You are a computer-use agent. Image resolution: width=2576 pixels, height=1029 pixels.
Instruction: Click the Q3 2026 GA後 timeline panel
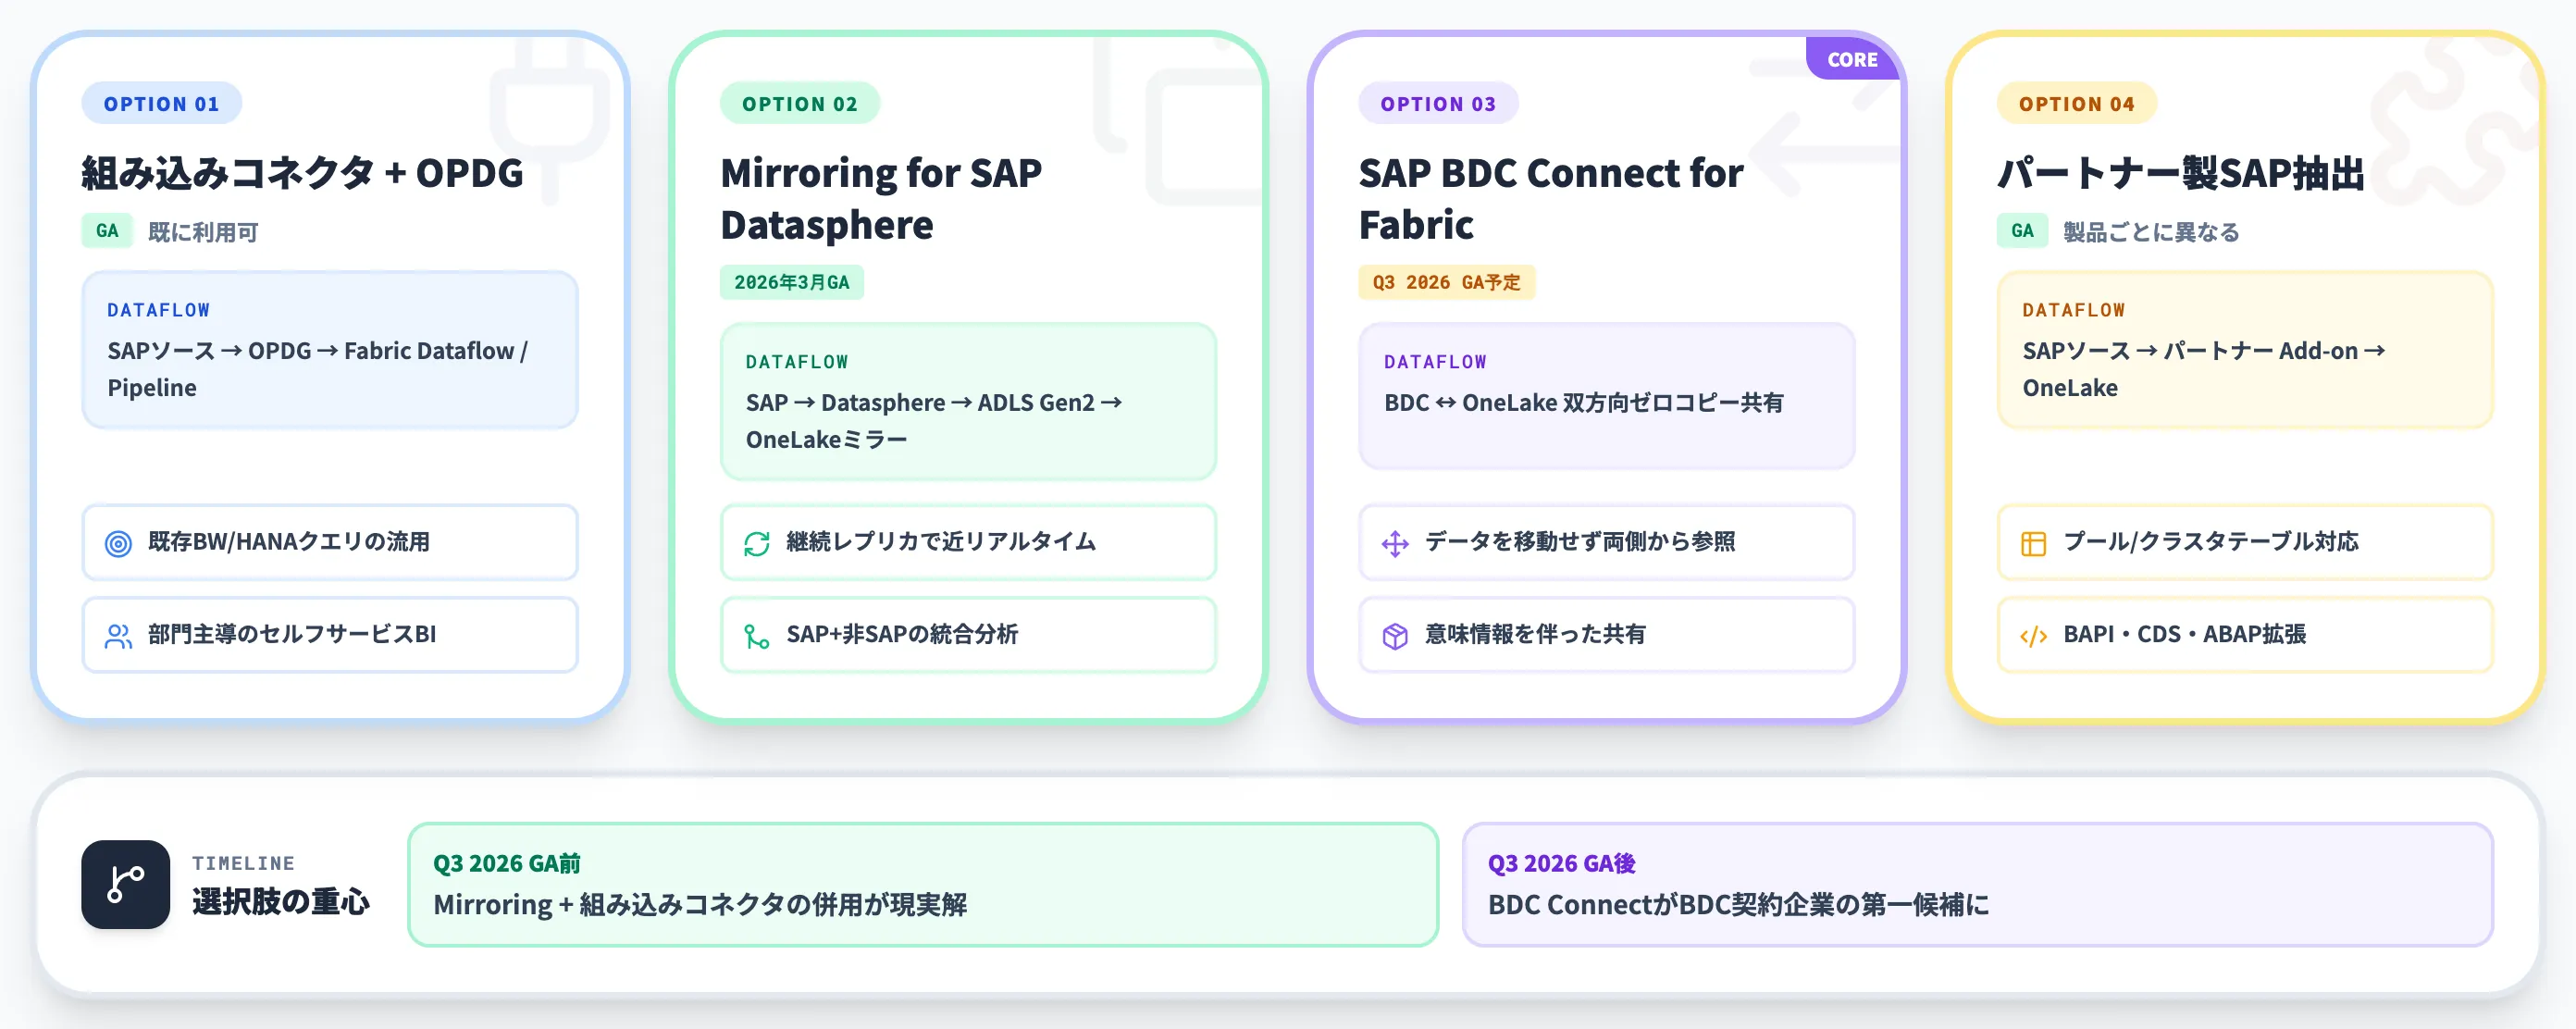coord(1978,884)
